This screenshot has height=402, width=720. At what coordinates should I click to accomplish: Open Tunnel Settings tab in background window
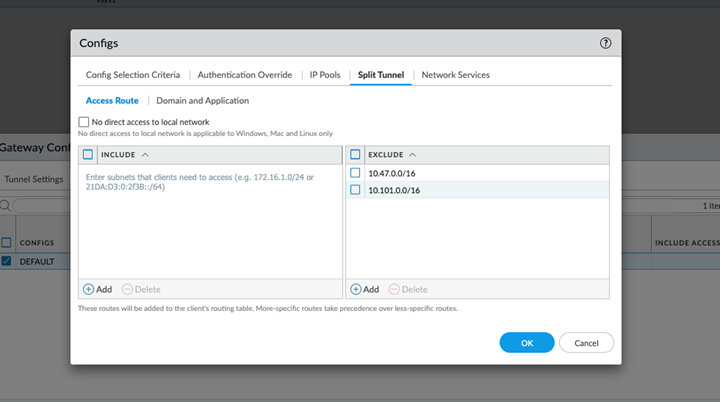pos(34,179)
